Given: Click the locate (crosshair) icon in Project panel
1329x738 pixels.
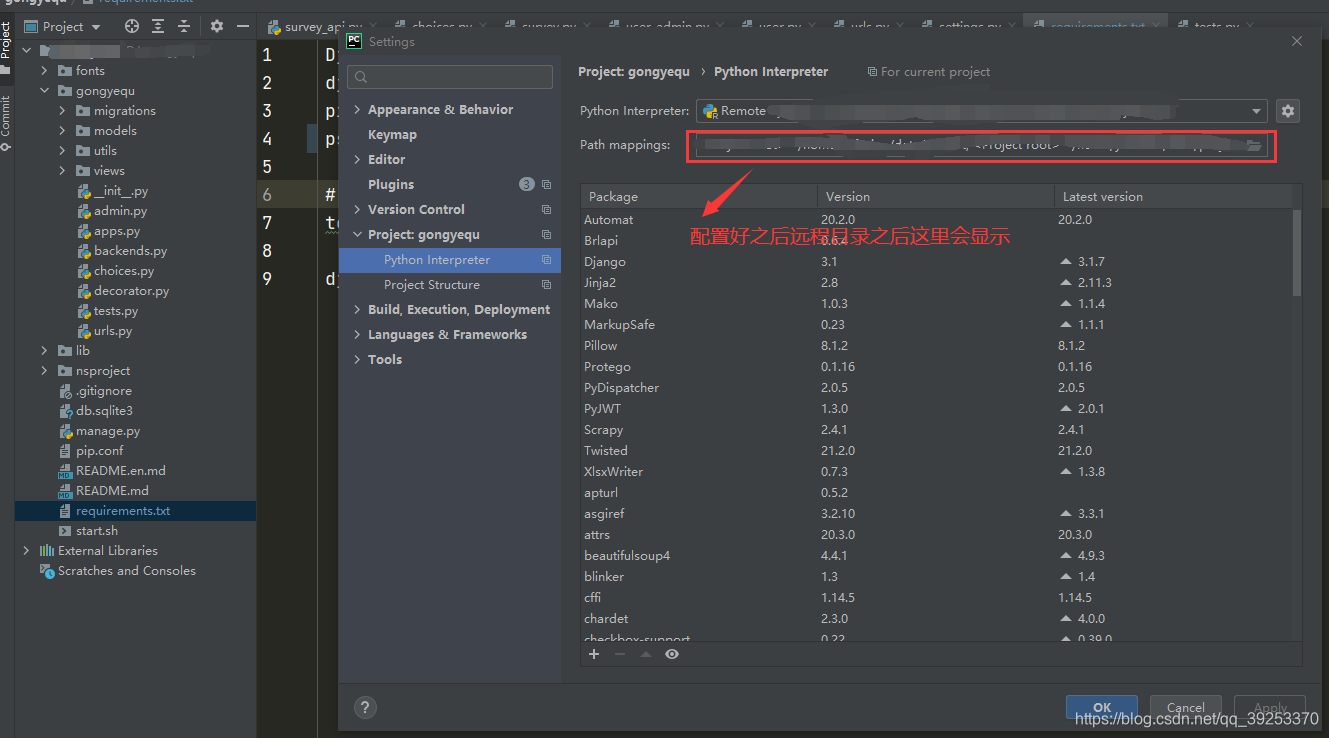Looking at the screenshot, I should coord(132,27).
